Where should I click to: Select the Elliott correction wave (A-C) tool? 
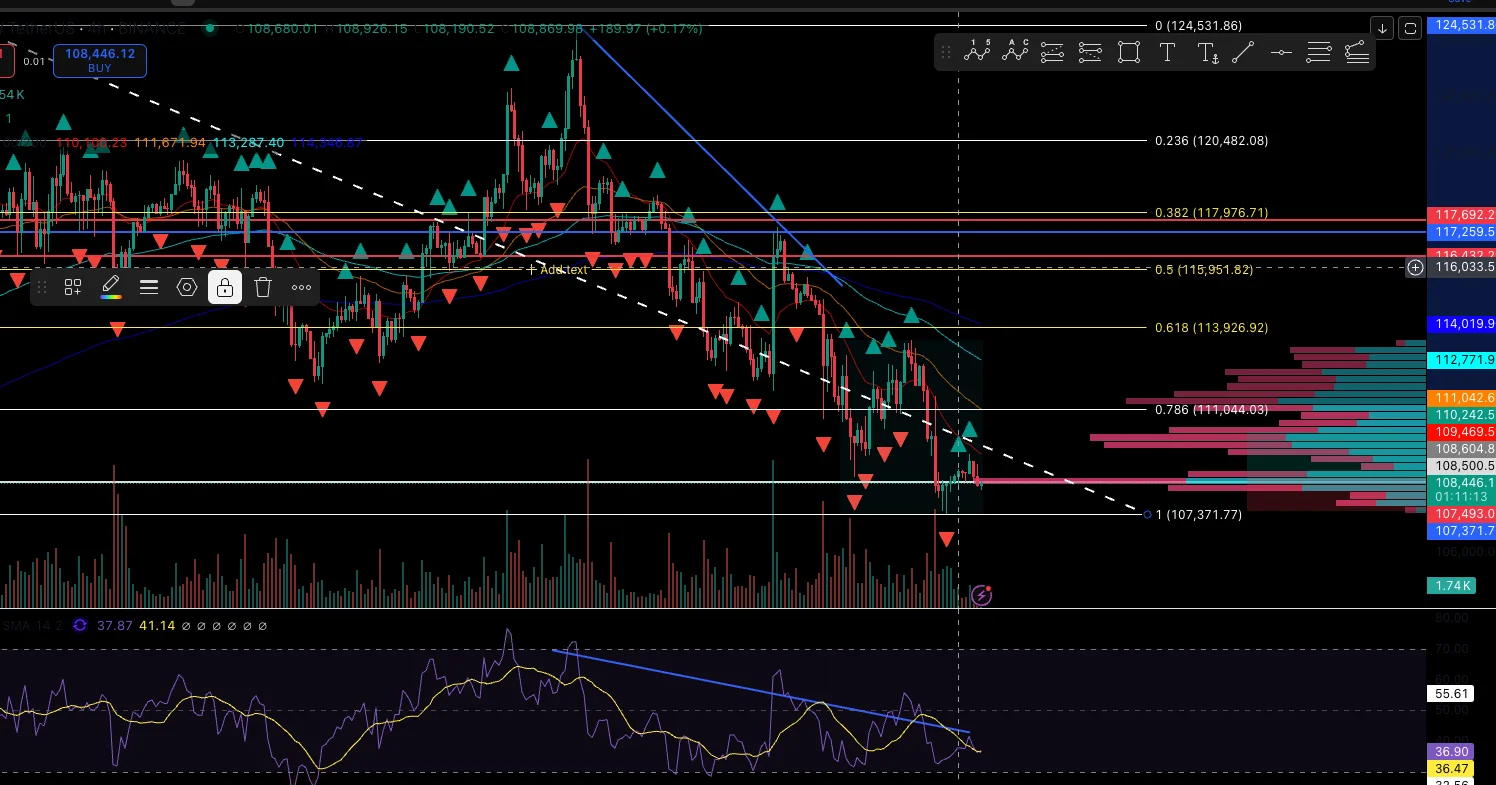coord(1015,52)
